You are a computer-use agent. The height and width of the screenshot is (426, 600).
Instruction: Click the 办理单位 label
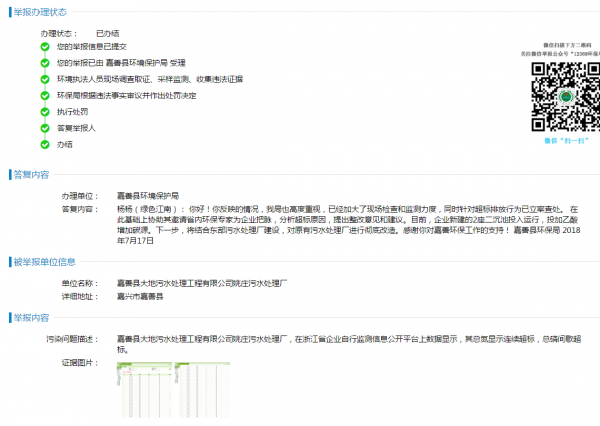[80, 196]
